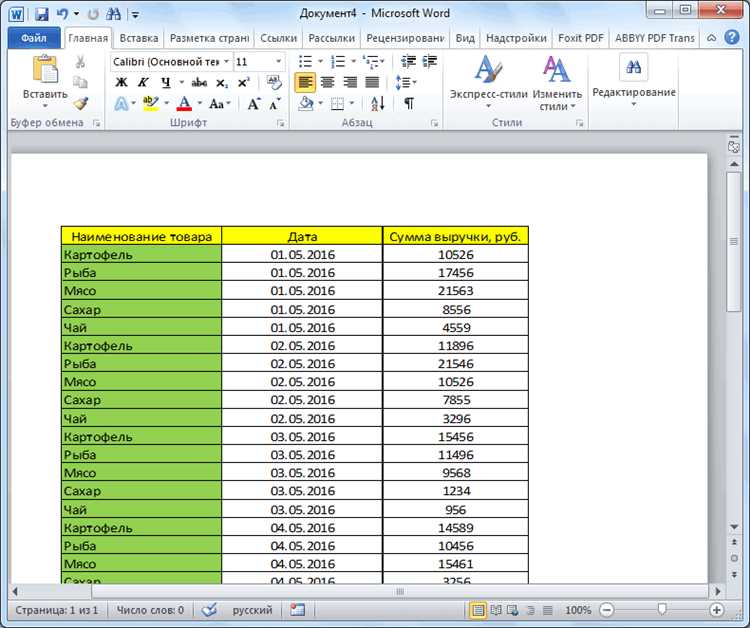Click the Decrease Indent icon
The image size is (750, 628).
point(408,62)
